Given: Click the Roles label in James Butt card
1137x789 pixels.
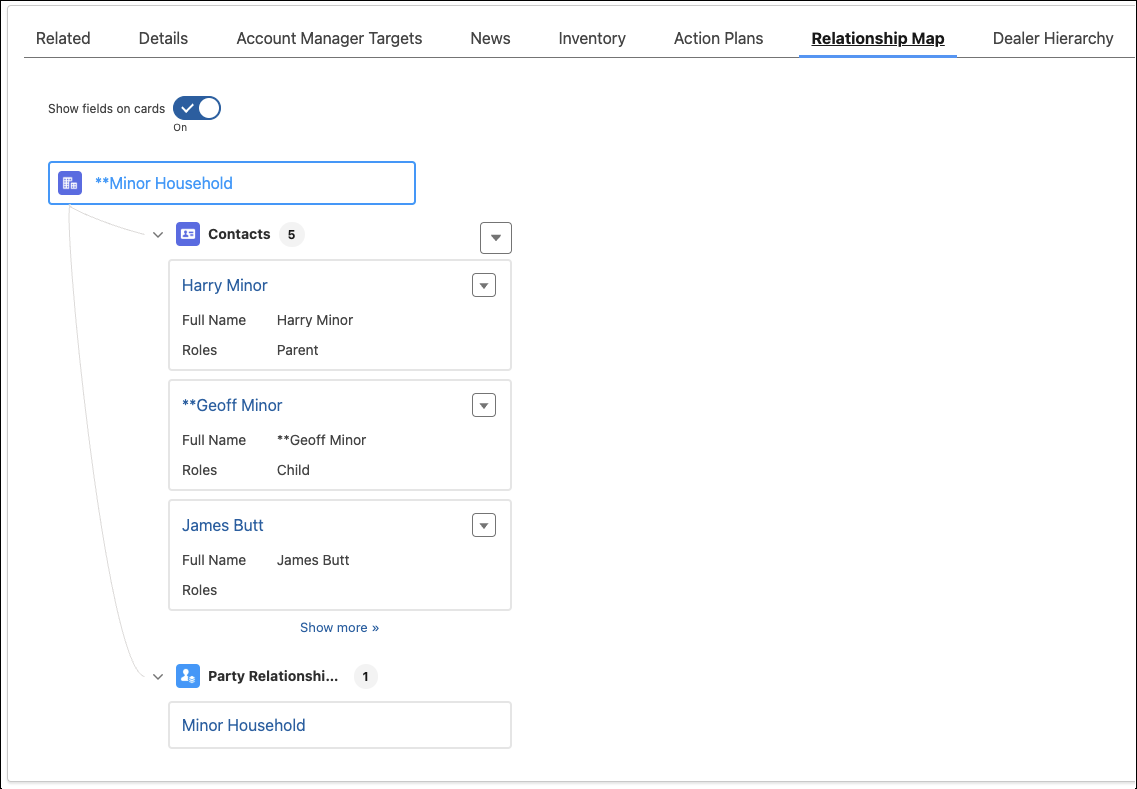Looking at the screenshot, I should click(x=199, y=590).
